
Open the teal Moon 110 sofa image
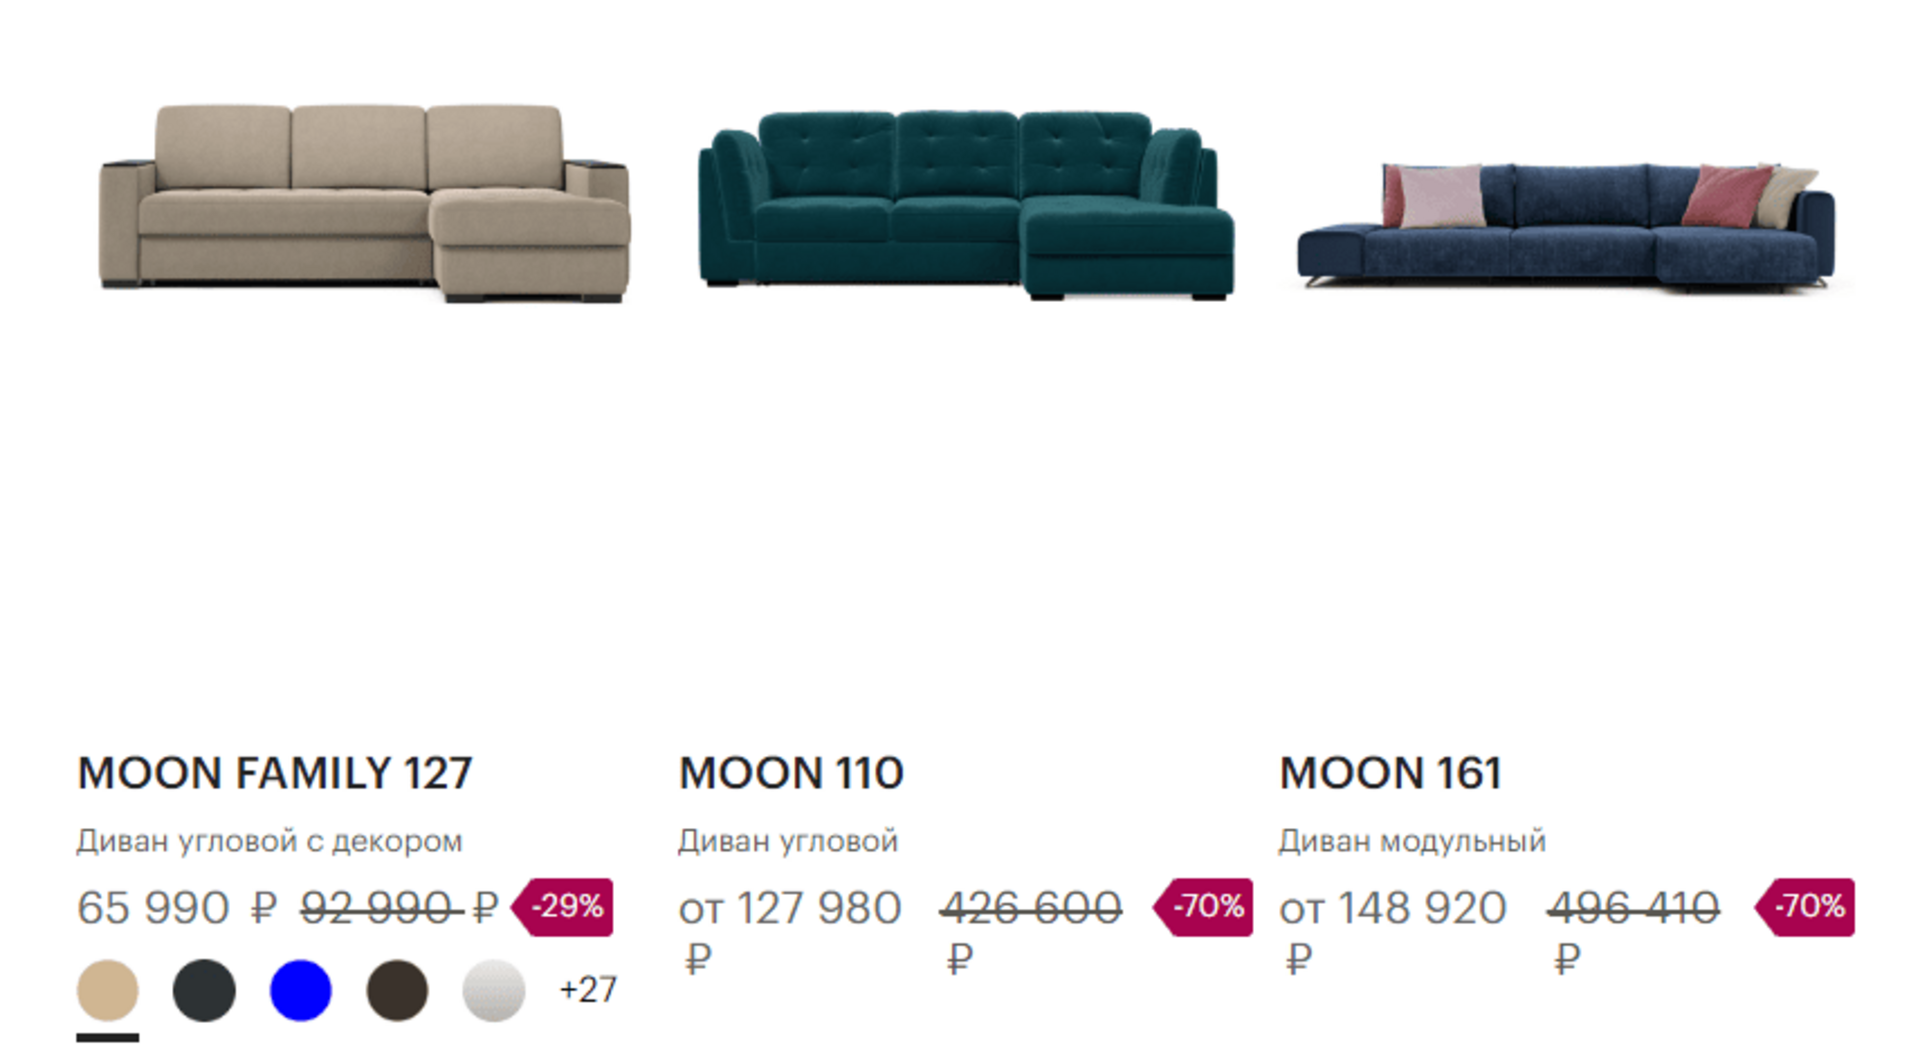(965, 205)
